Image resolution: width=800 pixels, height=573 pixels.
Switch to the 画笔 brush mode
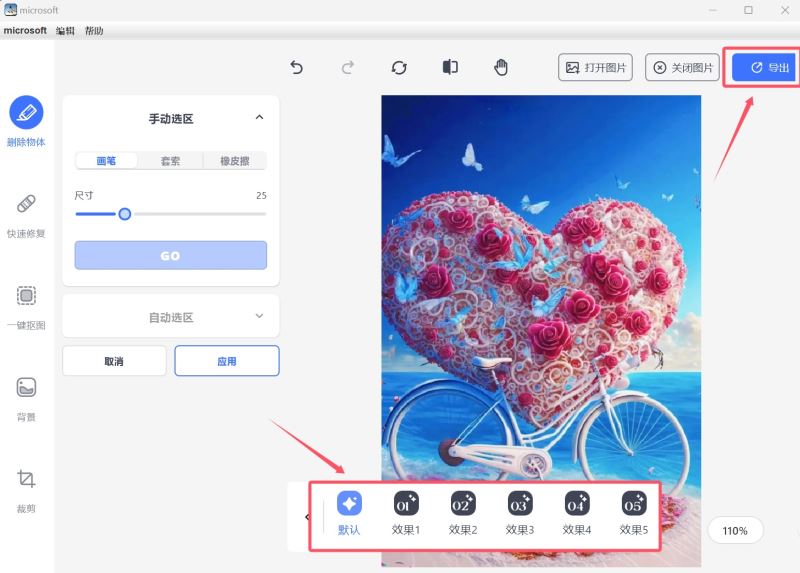[106, 161]
